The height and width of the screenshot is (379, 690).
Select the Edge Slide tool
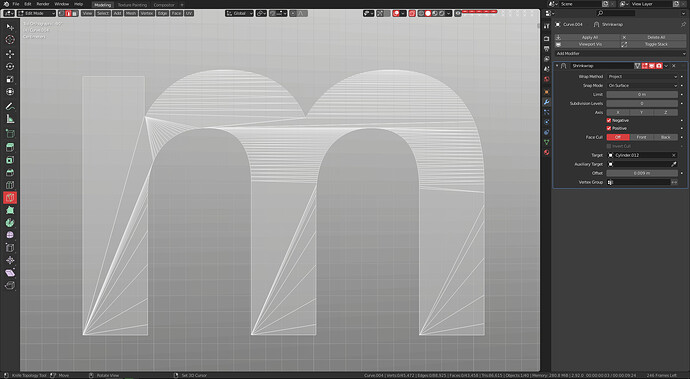point(10,248)
